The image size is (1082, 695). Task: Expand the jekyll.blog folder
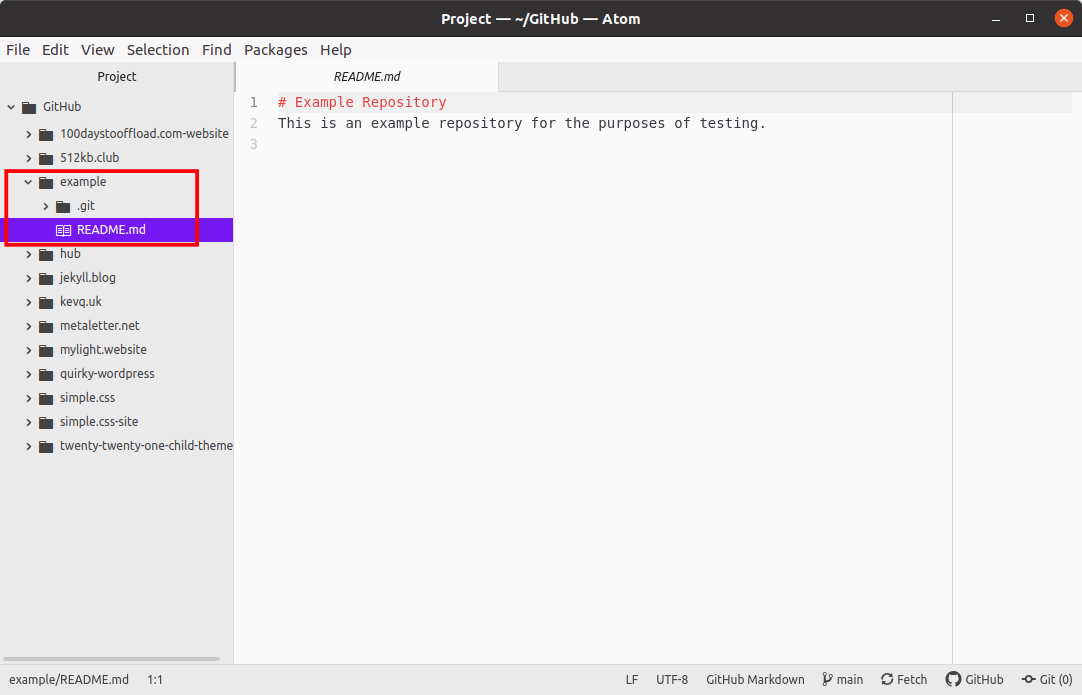click(29, 278)
